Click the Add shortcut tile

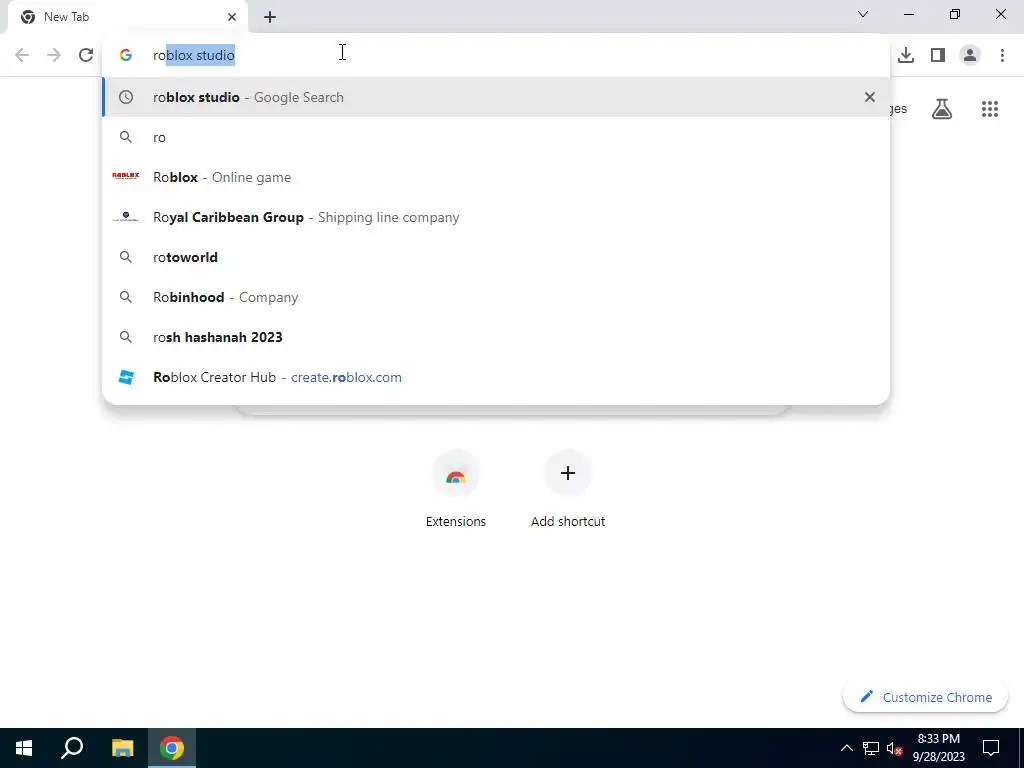(x=568, y=490)
